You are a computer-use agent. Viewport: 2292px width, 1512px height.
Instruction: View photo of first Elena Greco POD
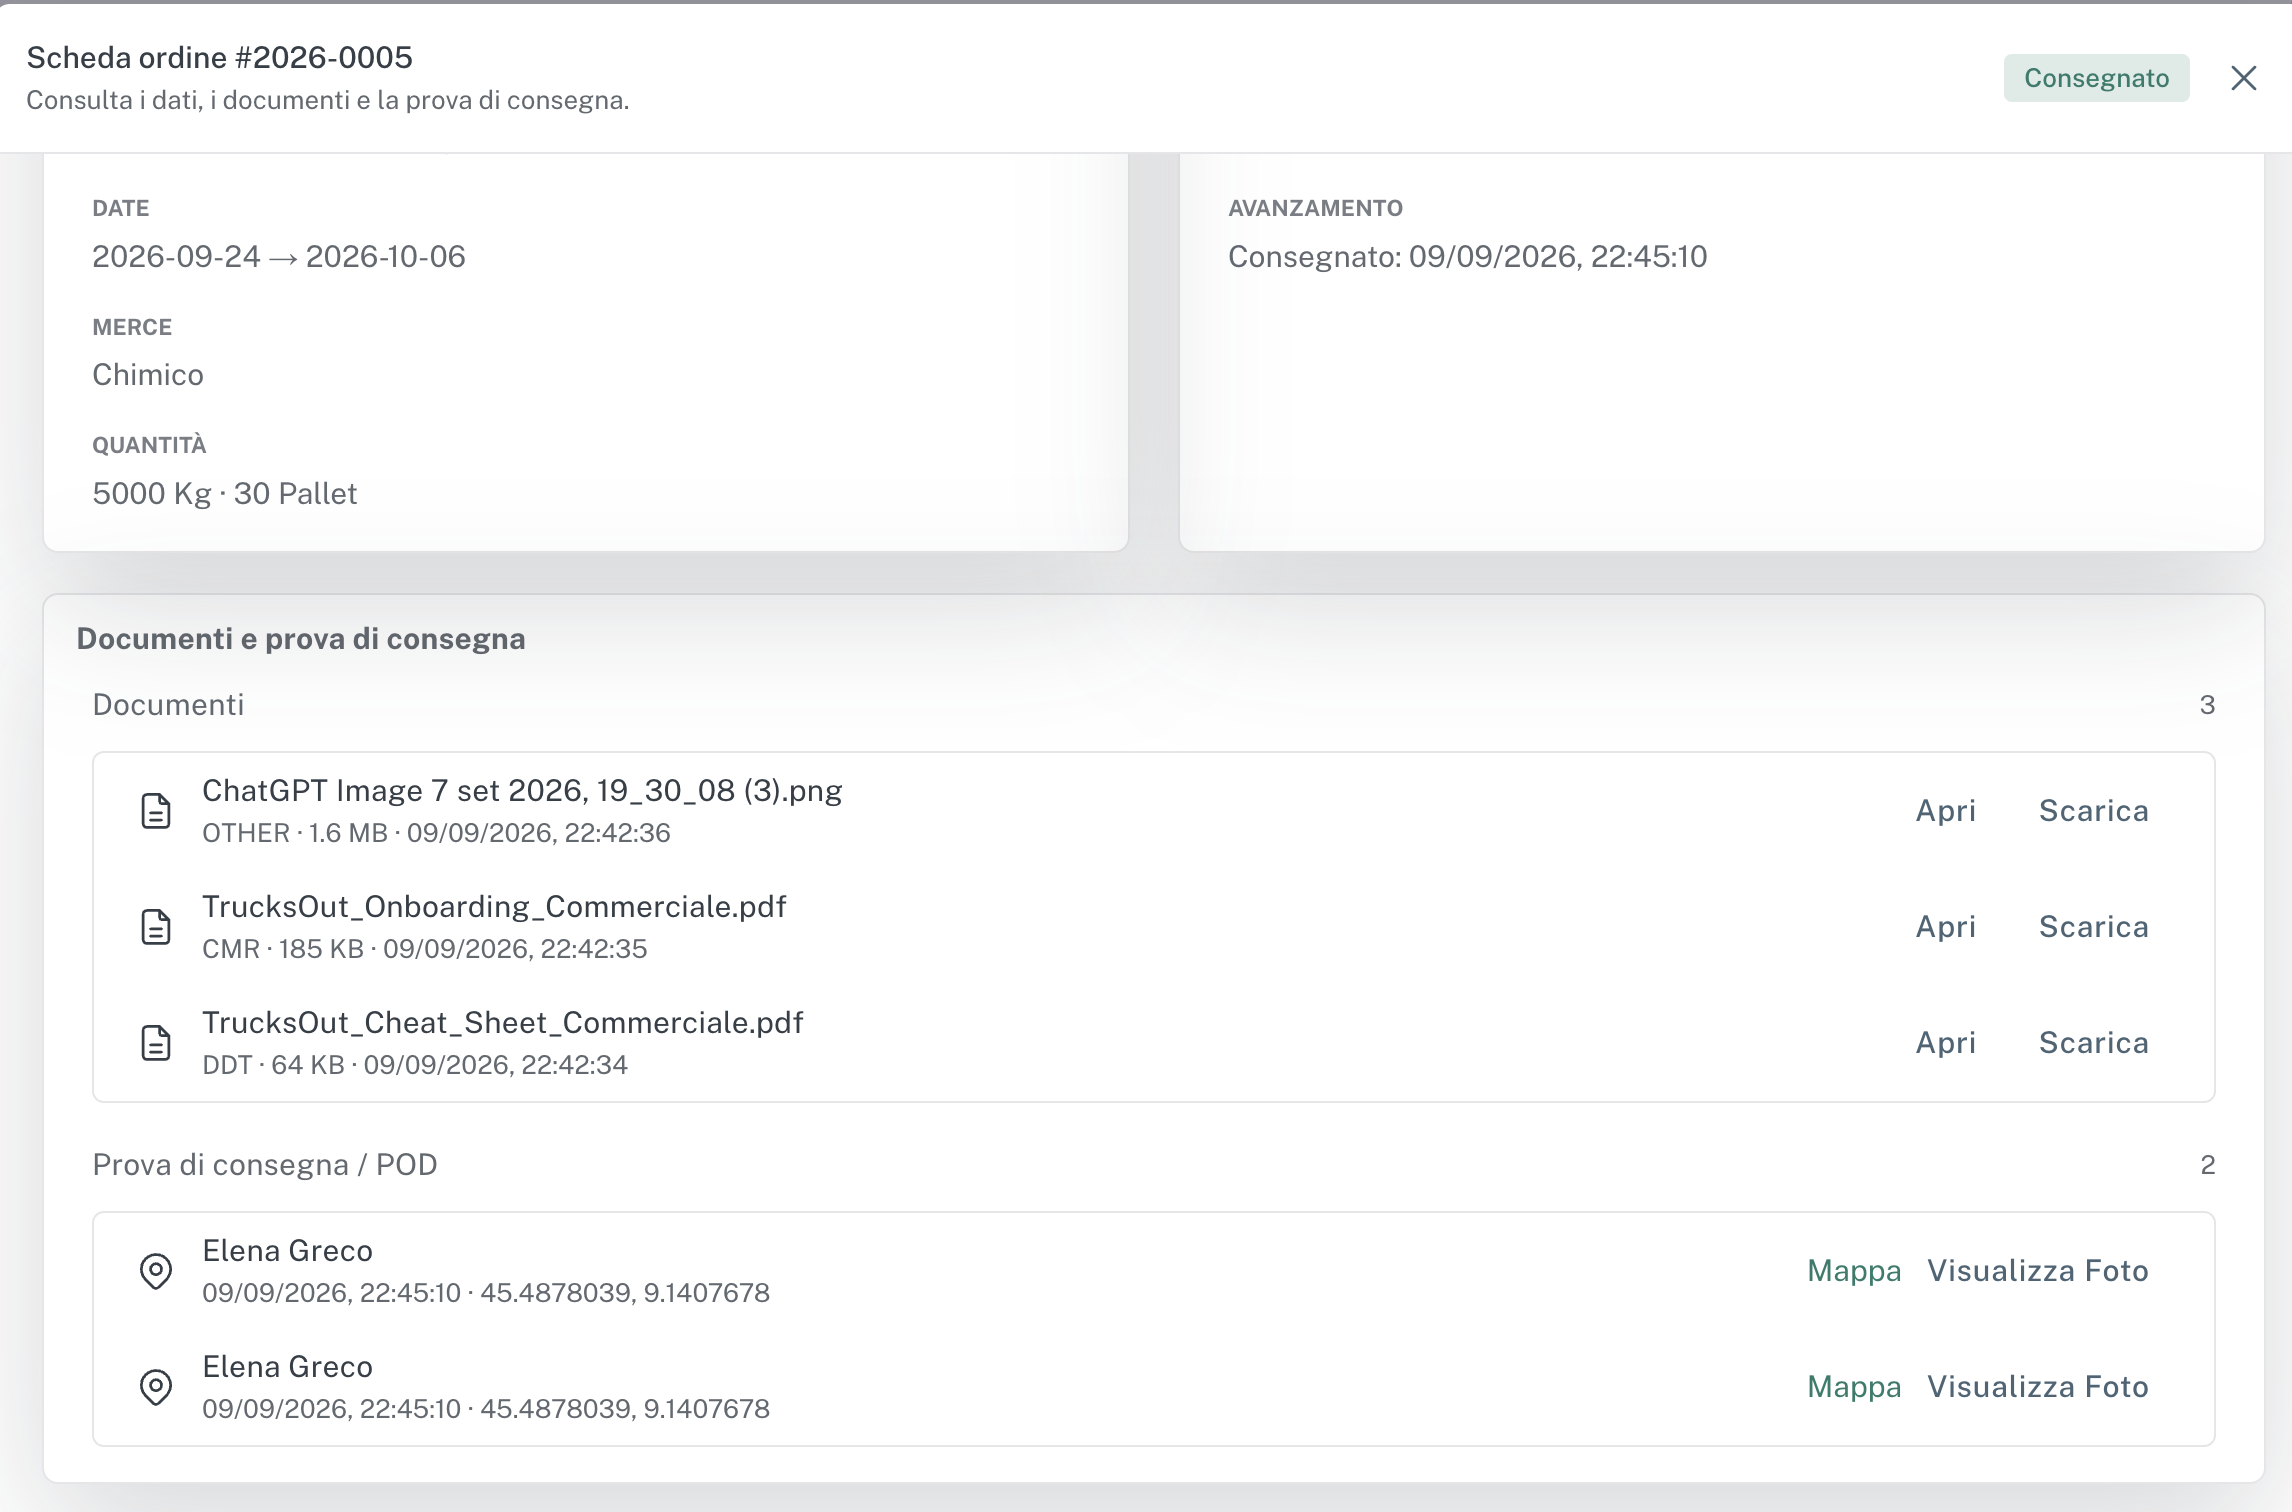point(2038,1271)
